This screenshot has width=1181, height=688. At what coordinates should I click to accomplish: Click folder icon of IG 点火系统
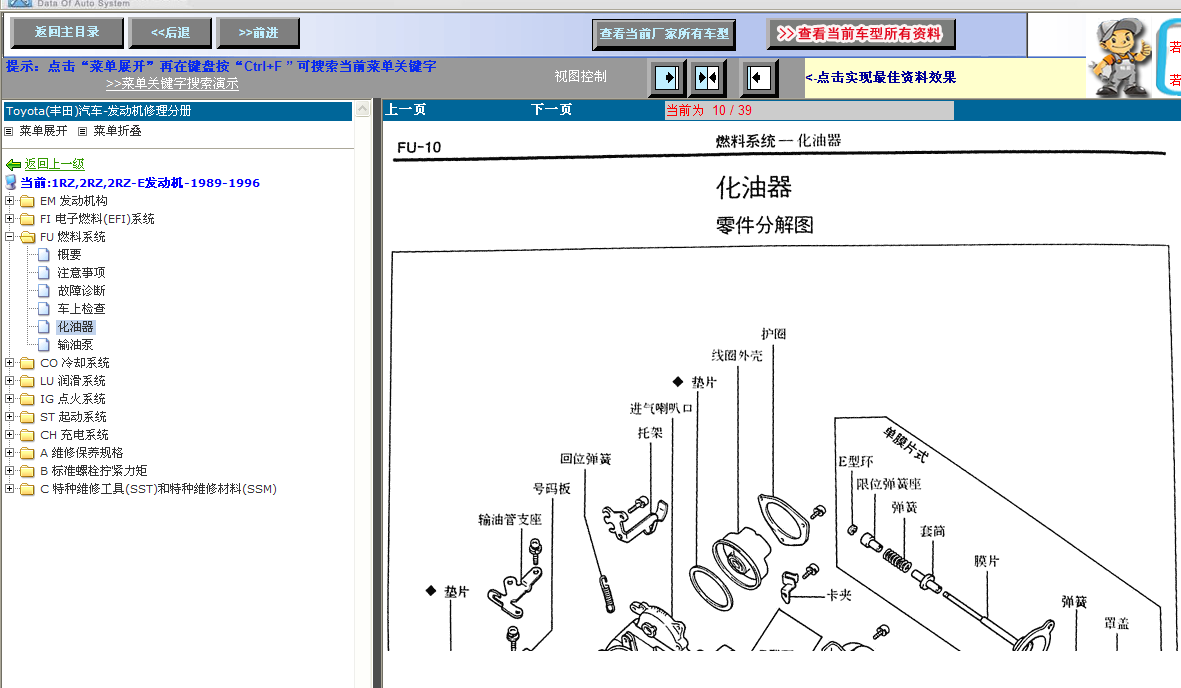(x=27, y=399)
